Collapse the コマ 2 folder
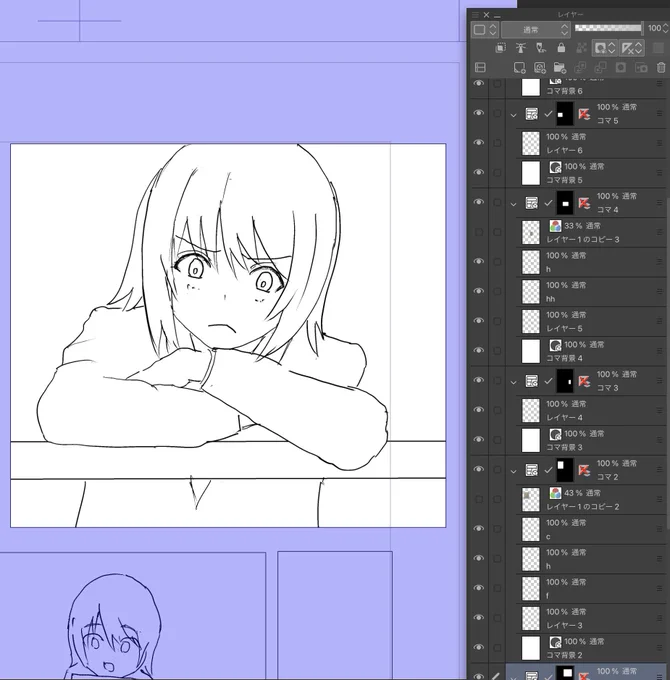 pos(514,471)
